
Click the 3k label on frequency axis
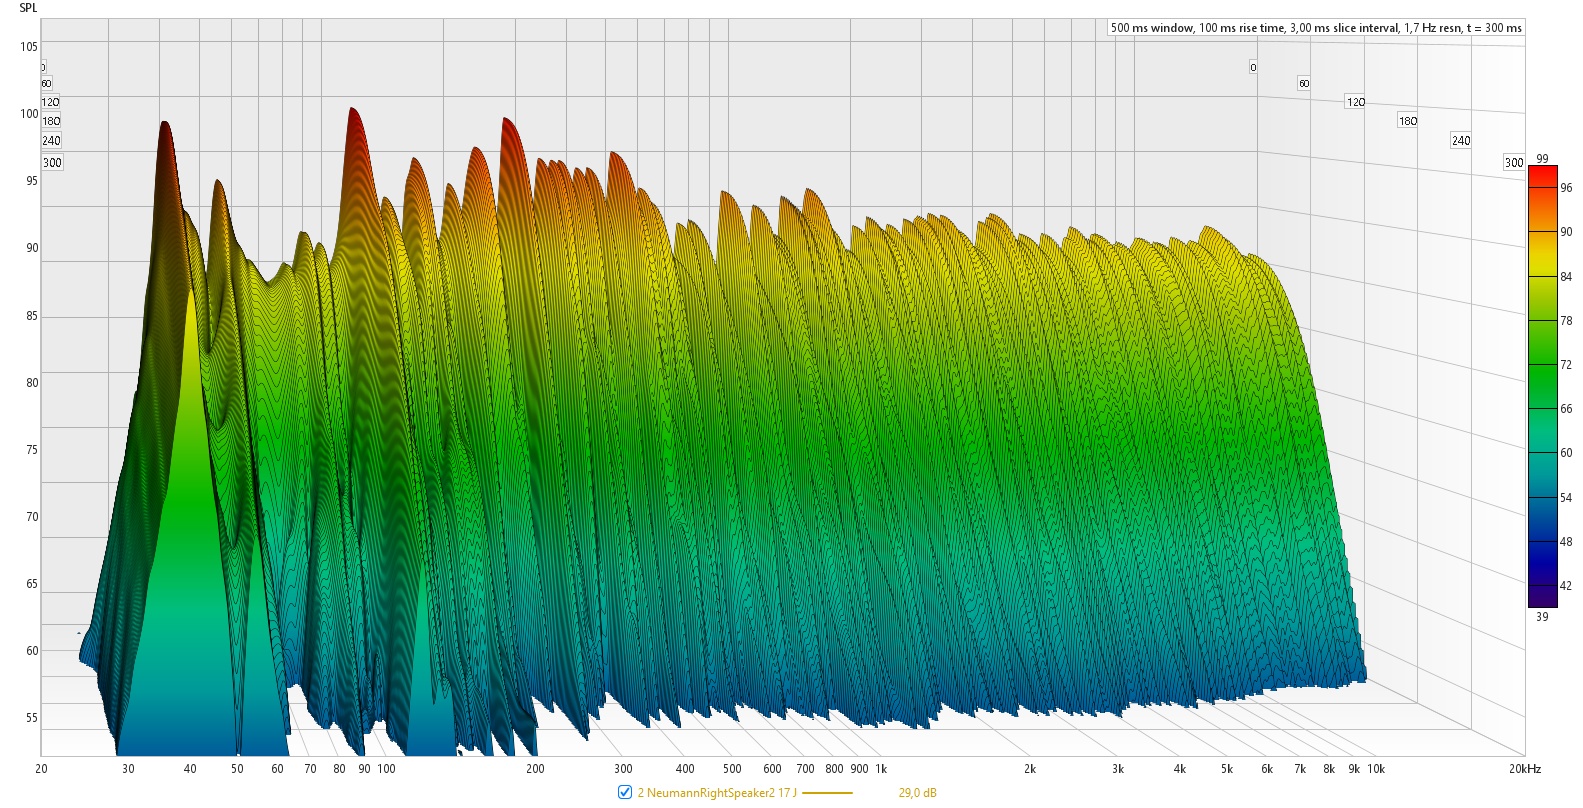1118,769
